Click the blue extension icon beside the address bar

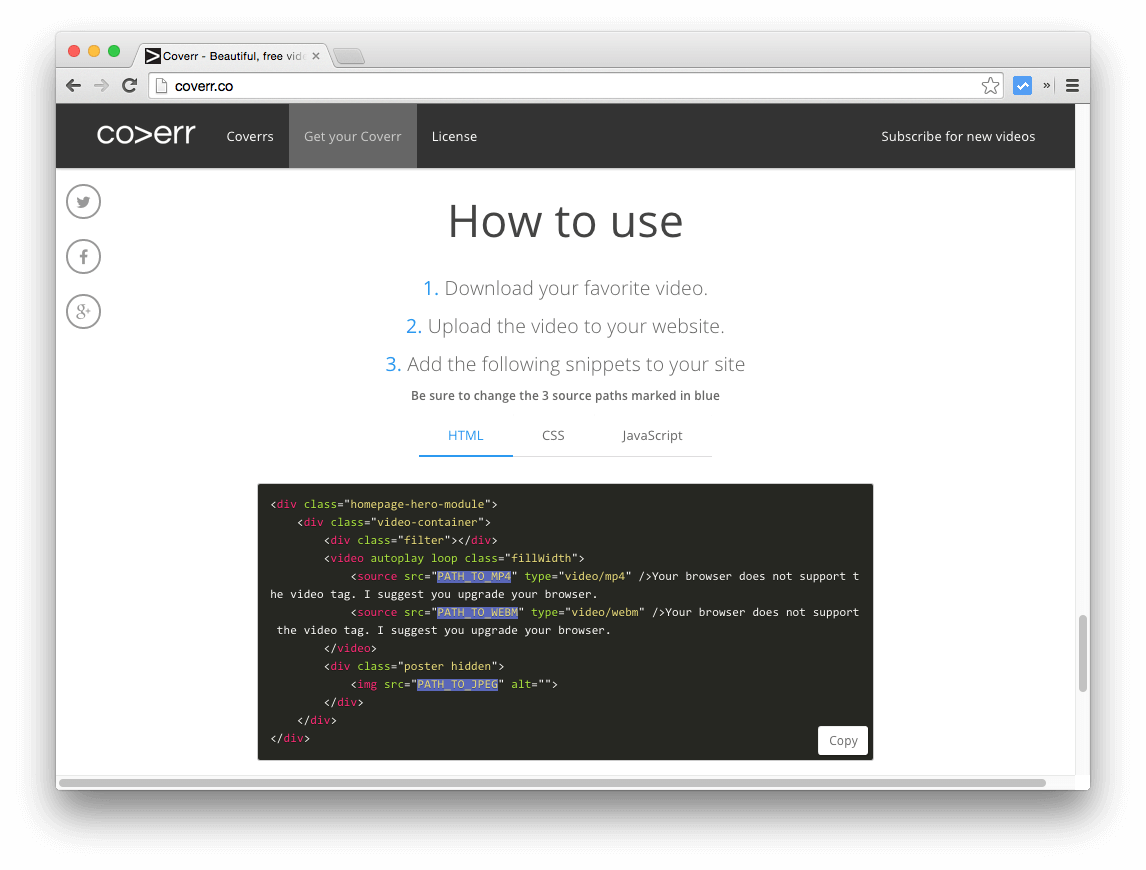pyautogui.click(x=1022, y=85)
